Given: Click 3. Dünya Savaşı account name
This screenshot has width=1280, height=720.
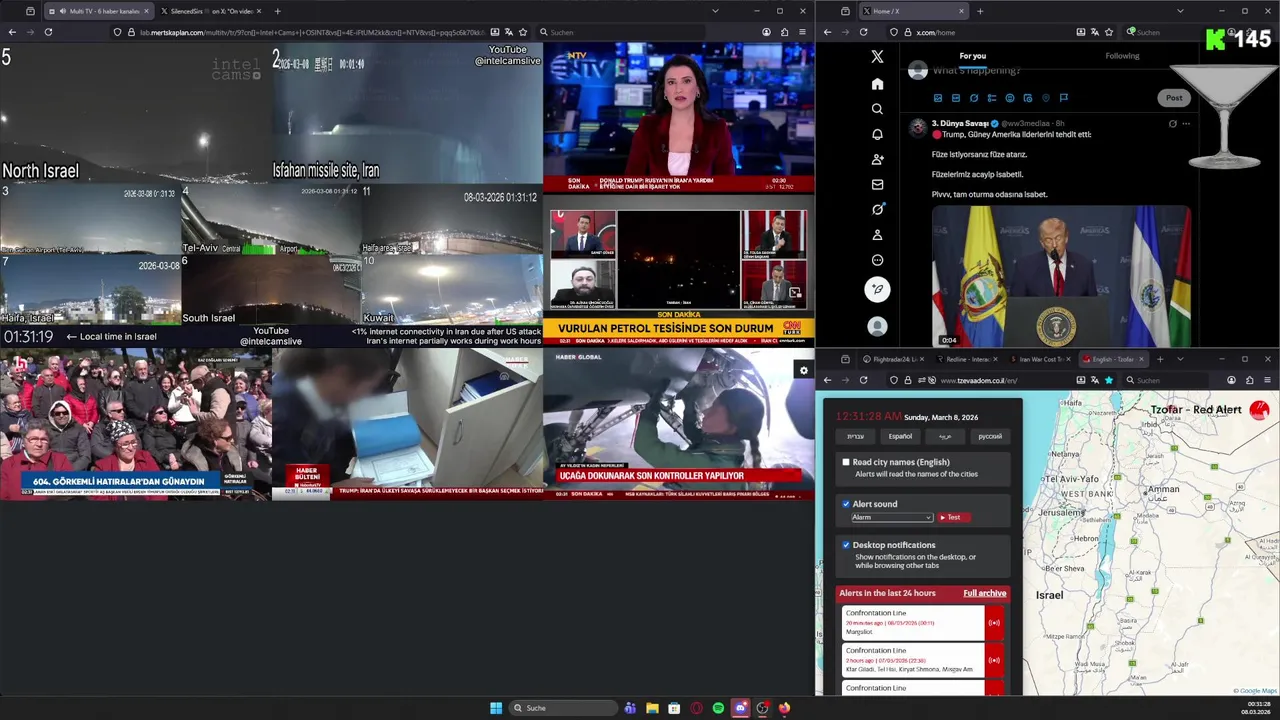Looking at the screenshot, I should pyautogui.click(x=958, y=123).
